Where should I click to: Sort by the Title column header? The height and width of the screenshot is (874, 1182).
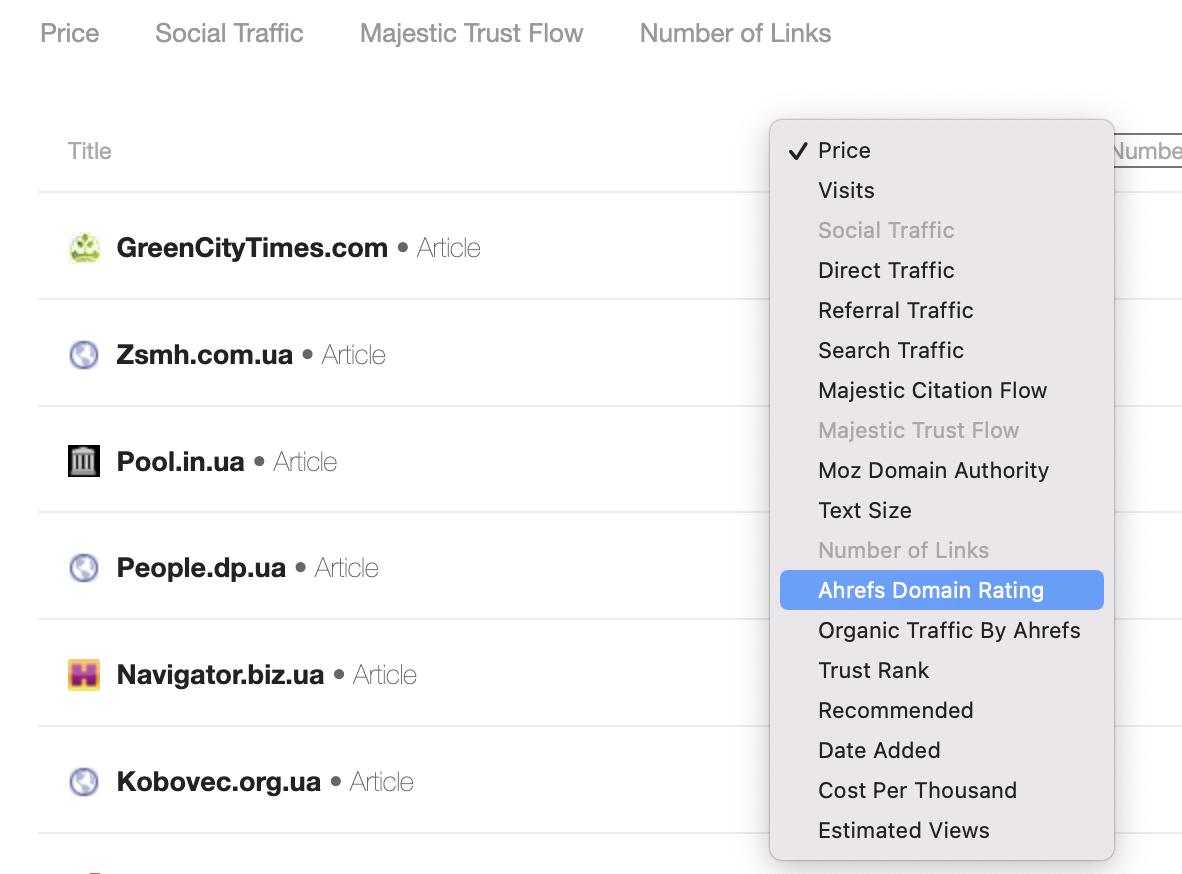pyautogui.click(x=89, y=151)
